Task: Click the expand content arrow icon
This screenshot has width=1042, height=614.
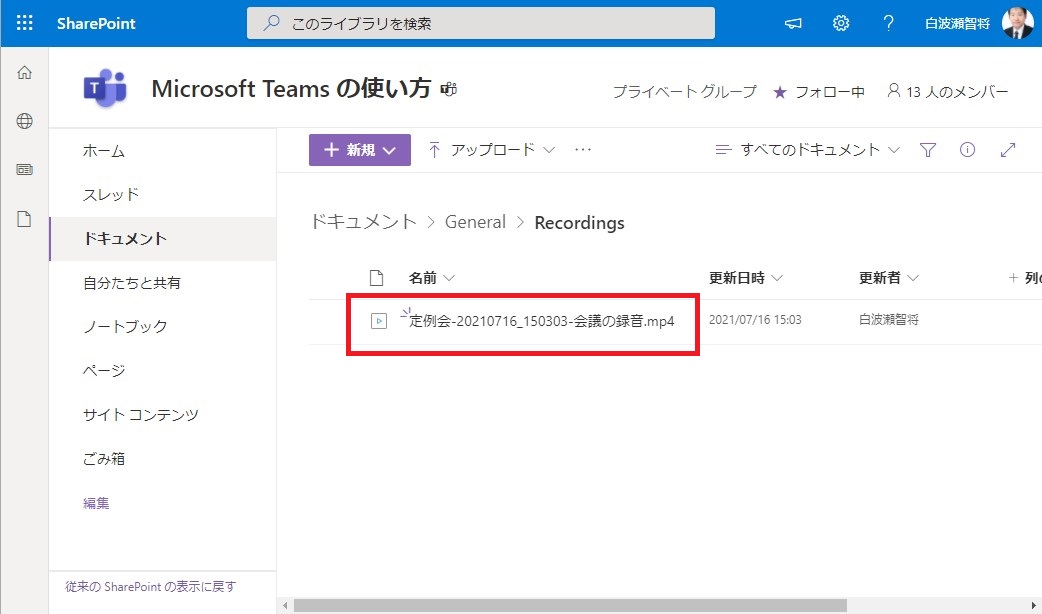Action: pyautogui.click(x=1007, y=150)
